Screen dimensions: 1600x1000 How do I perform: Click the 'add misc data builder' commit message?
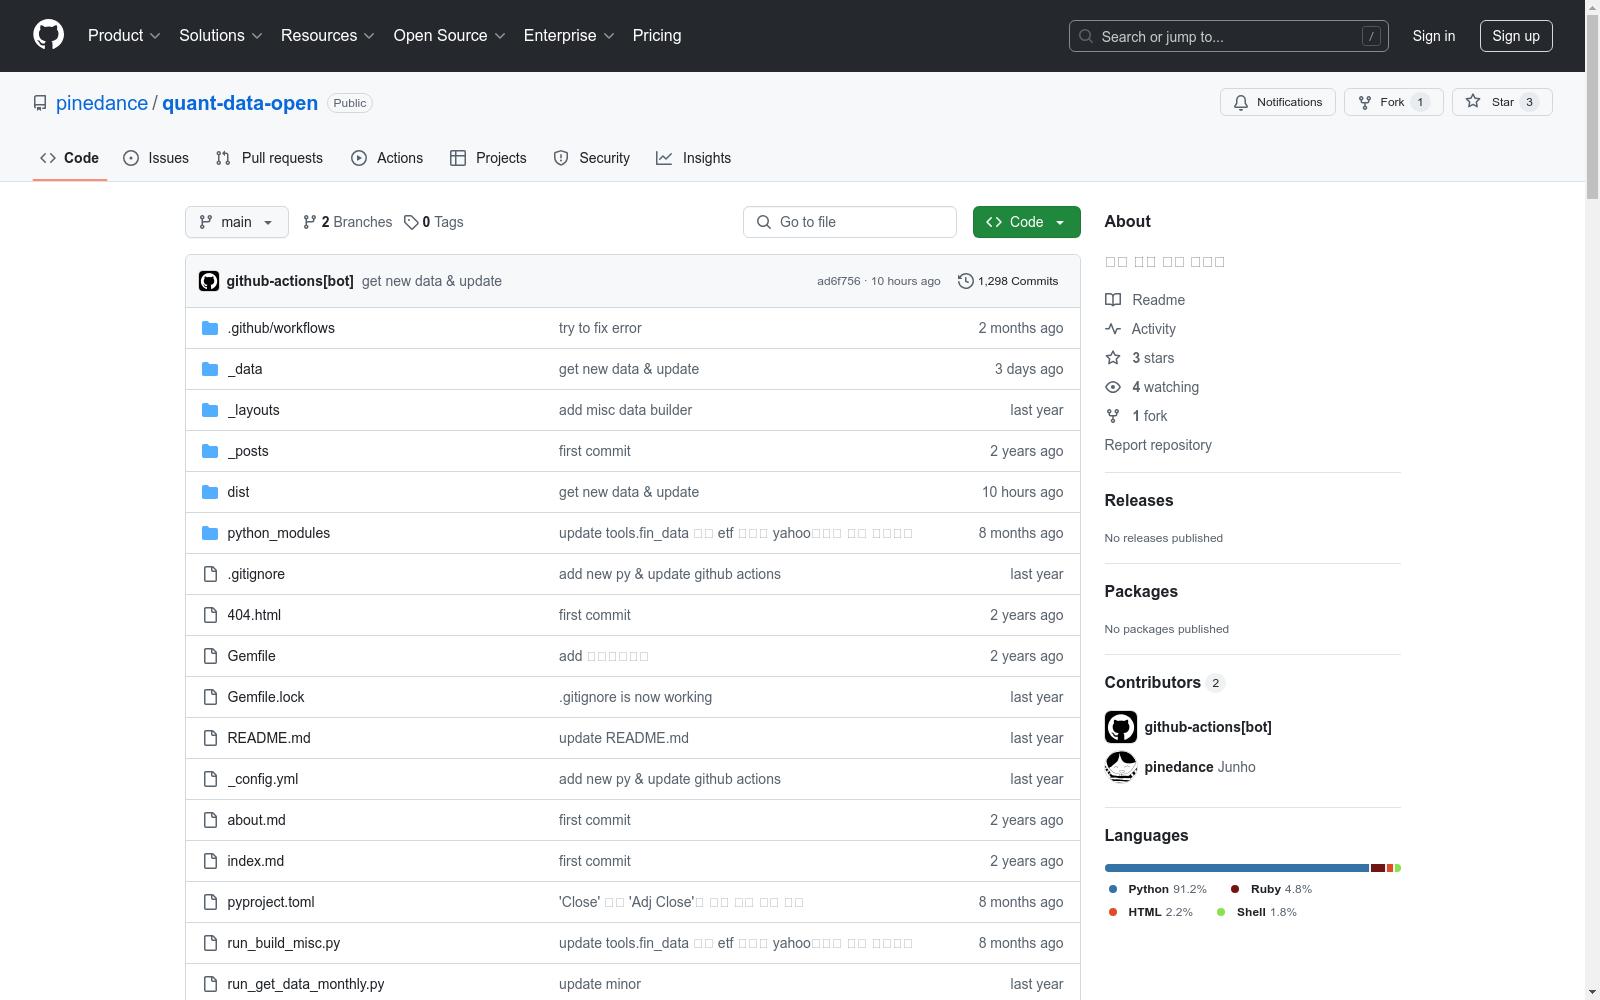(x=625, y=410)
